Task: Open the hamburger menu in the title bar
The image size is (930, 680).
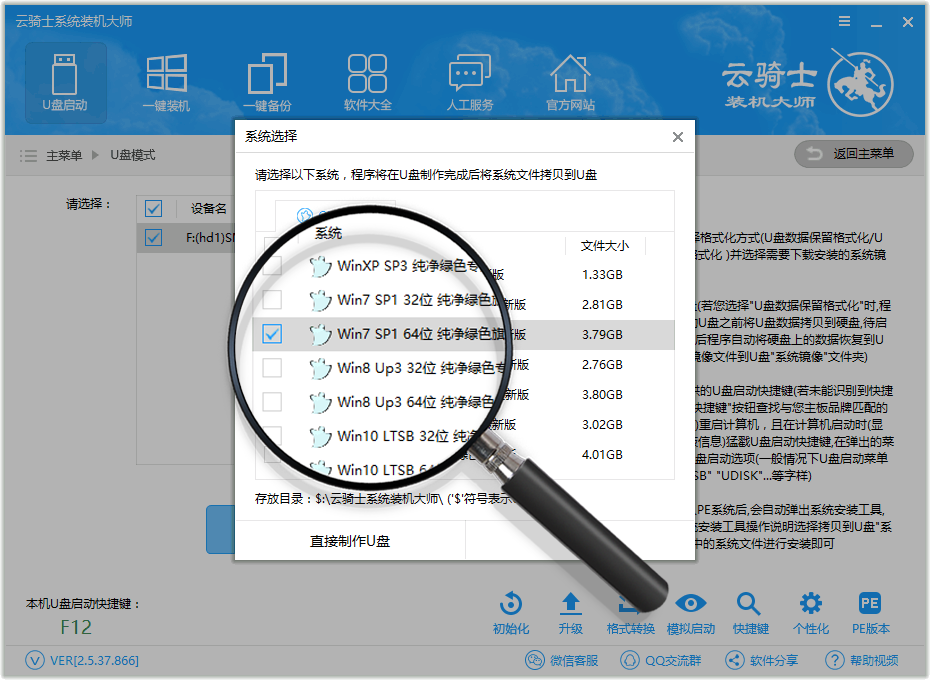Action: [x=845, y=22]
